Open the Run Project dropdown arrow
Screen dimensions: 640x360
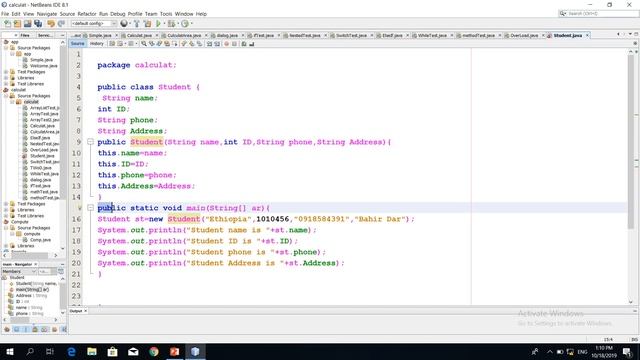pyautogui.click(x=164, y=24)
